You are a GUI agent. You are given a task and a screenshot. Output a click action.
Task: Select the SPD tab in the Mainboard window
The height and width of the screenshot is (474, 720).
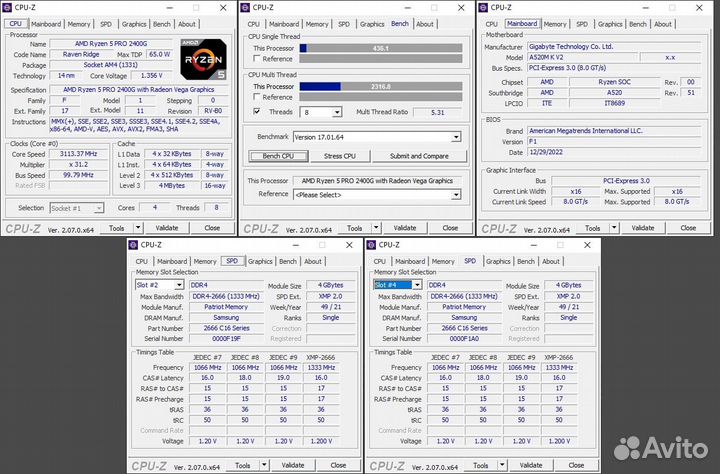click(582, 24)
